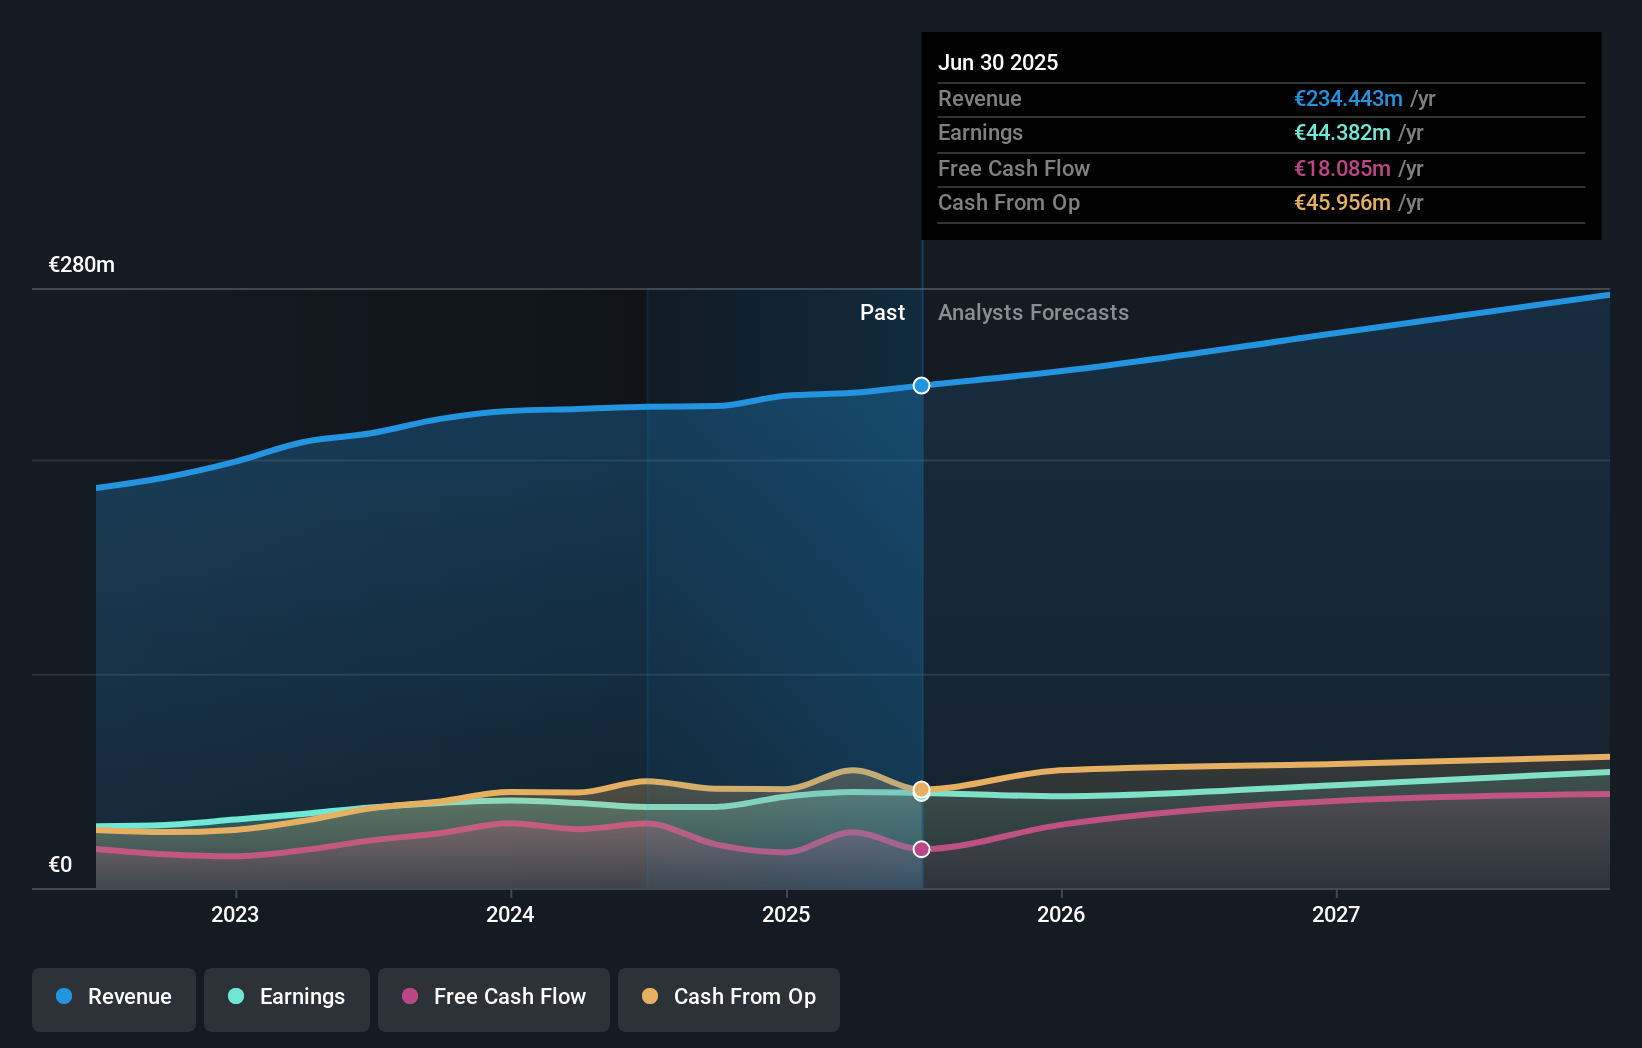Click the blue Revenue legend dot
This screenshot has width=1642, height=1048.
pos(62,997)
